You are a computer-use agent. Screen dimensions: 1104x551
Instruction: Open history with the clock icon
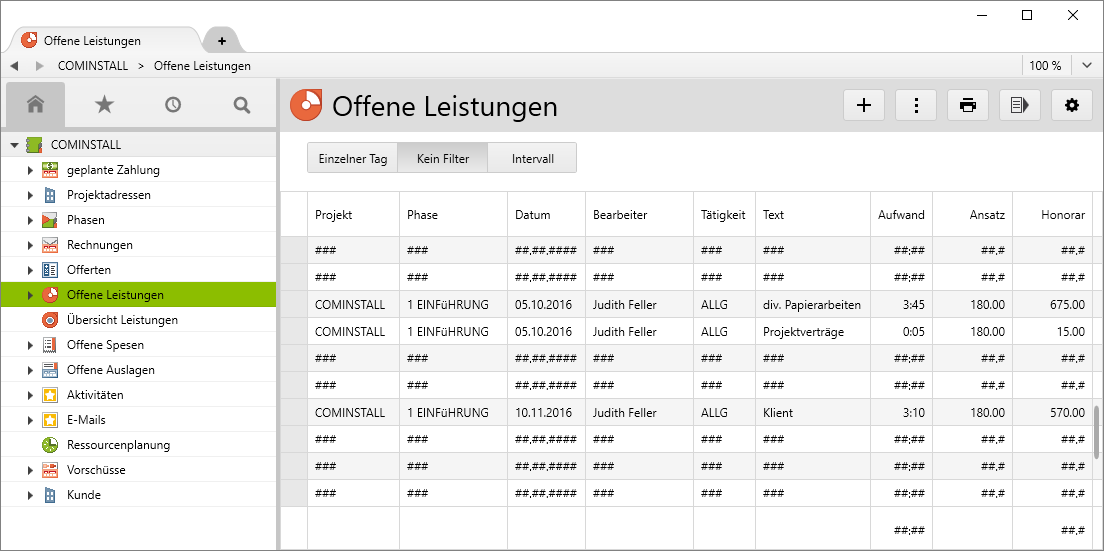(x=173, y=104)
